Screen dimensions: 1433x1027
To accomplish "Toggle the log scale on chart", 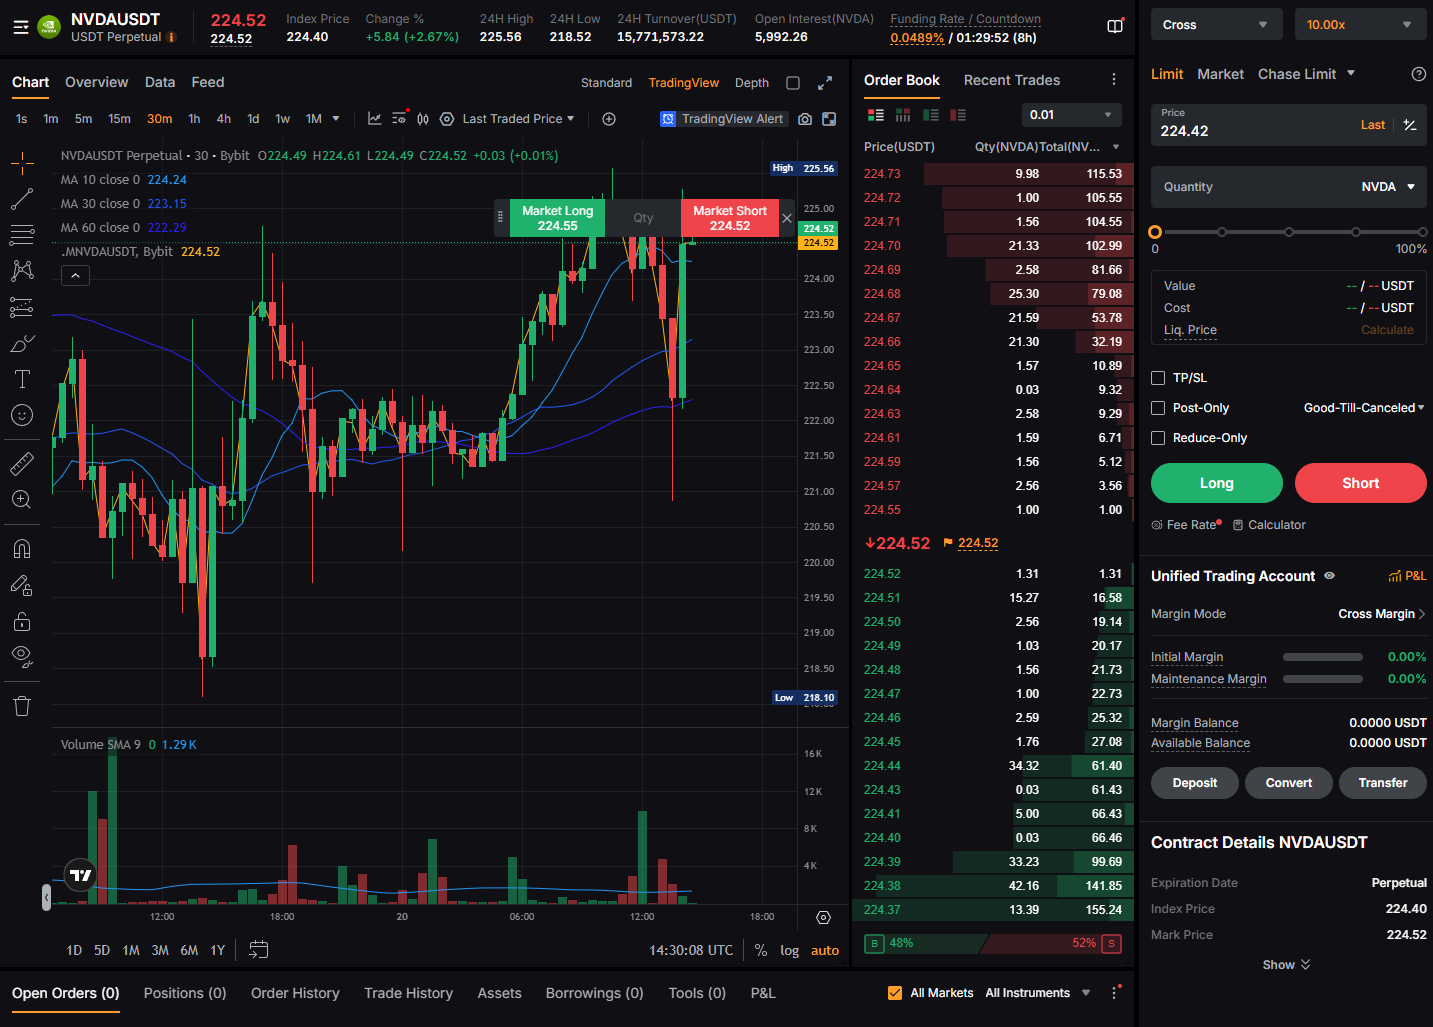I will (790, 951).
